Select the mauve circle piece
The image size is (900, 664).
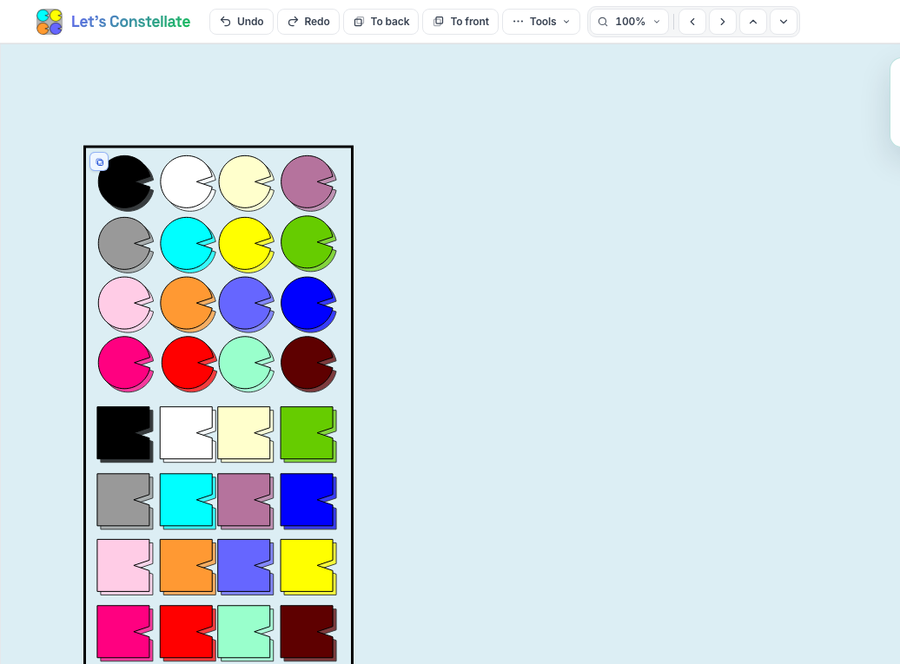(x=308, y=183)
